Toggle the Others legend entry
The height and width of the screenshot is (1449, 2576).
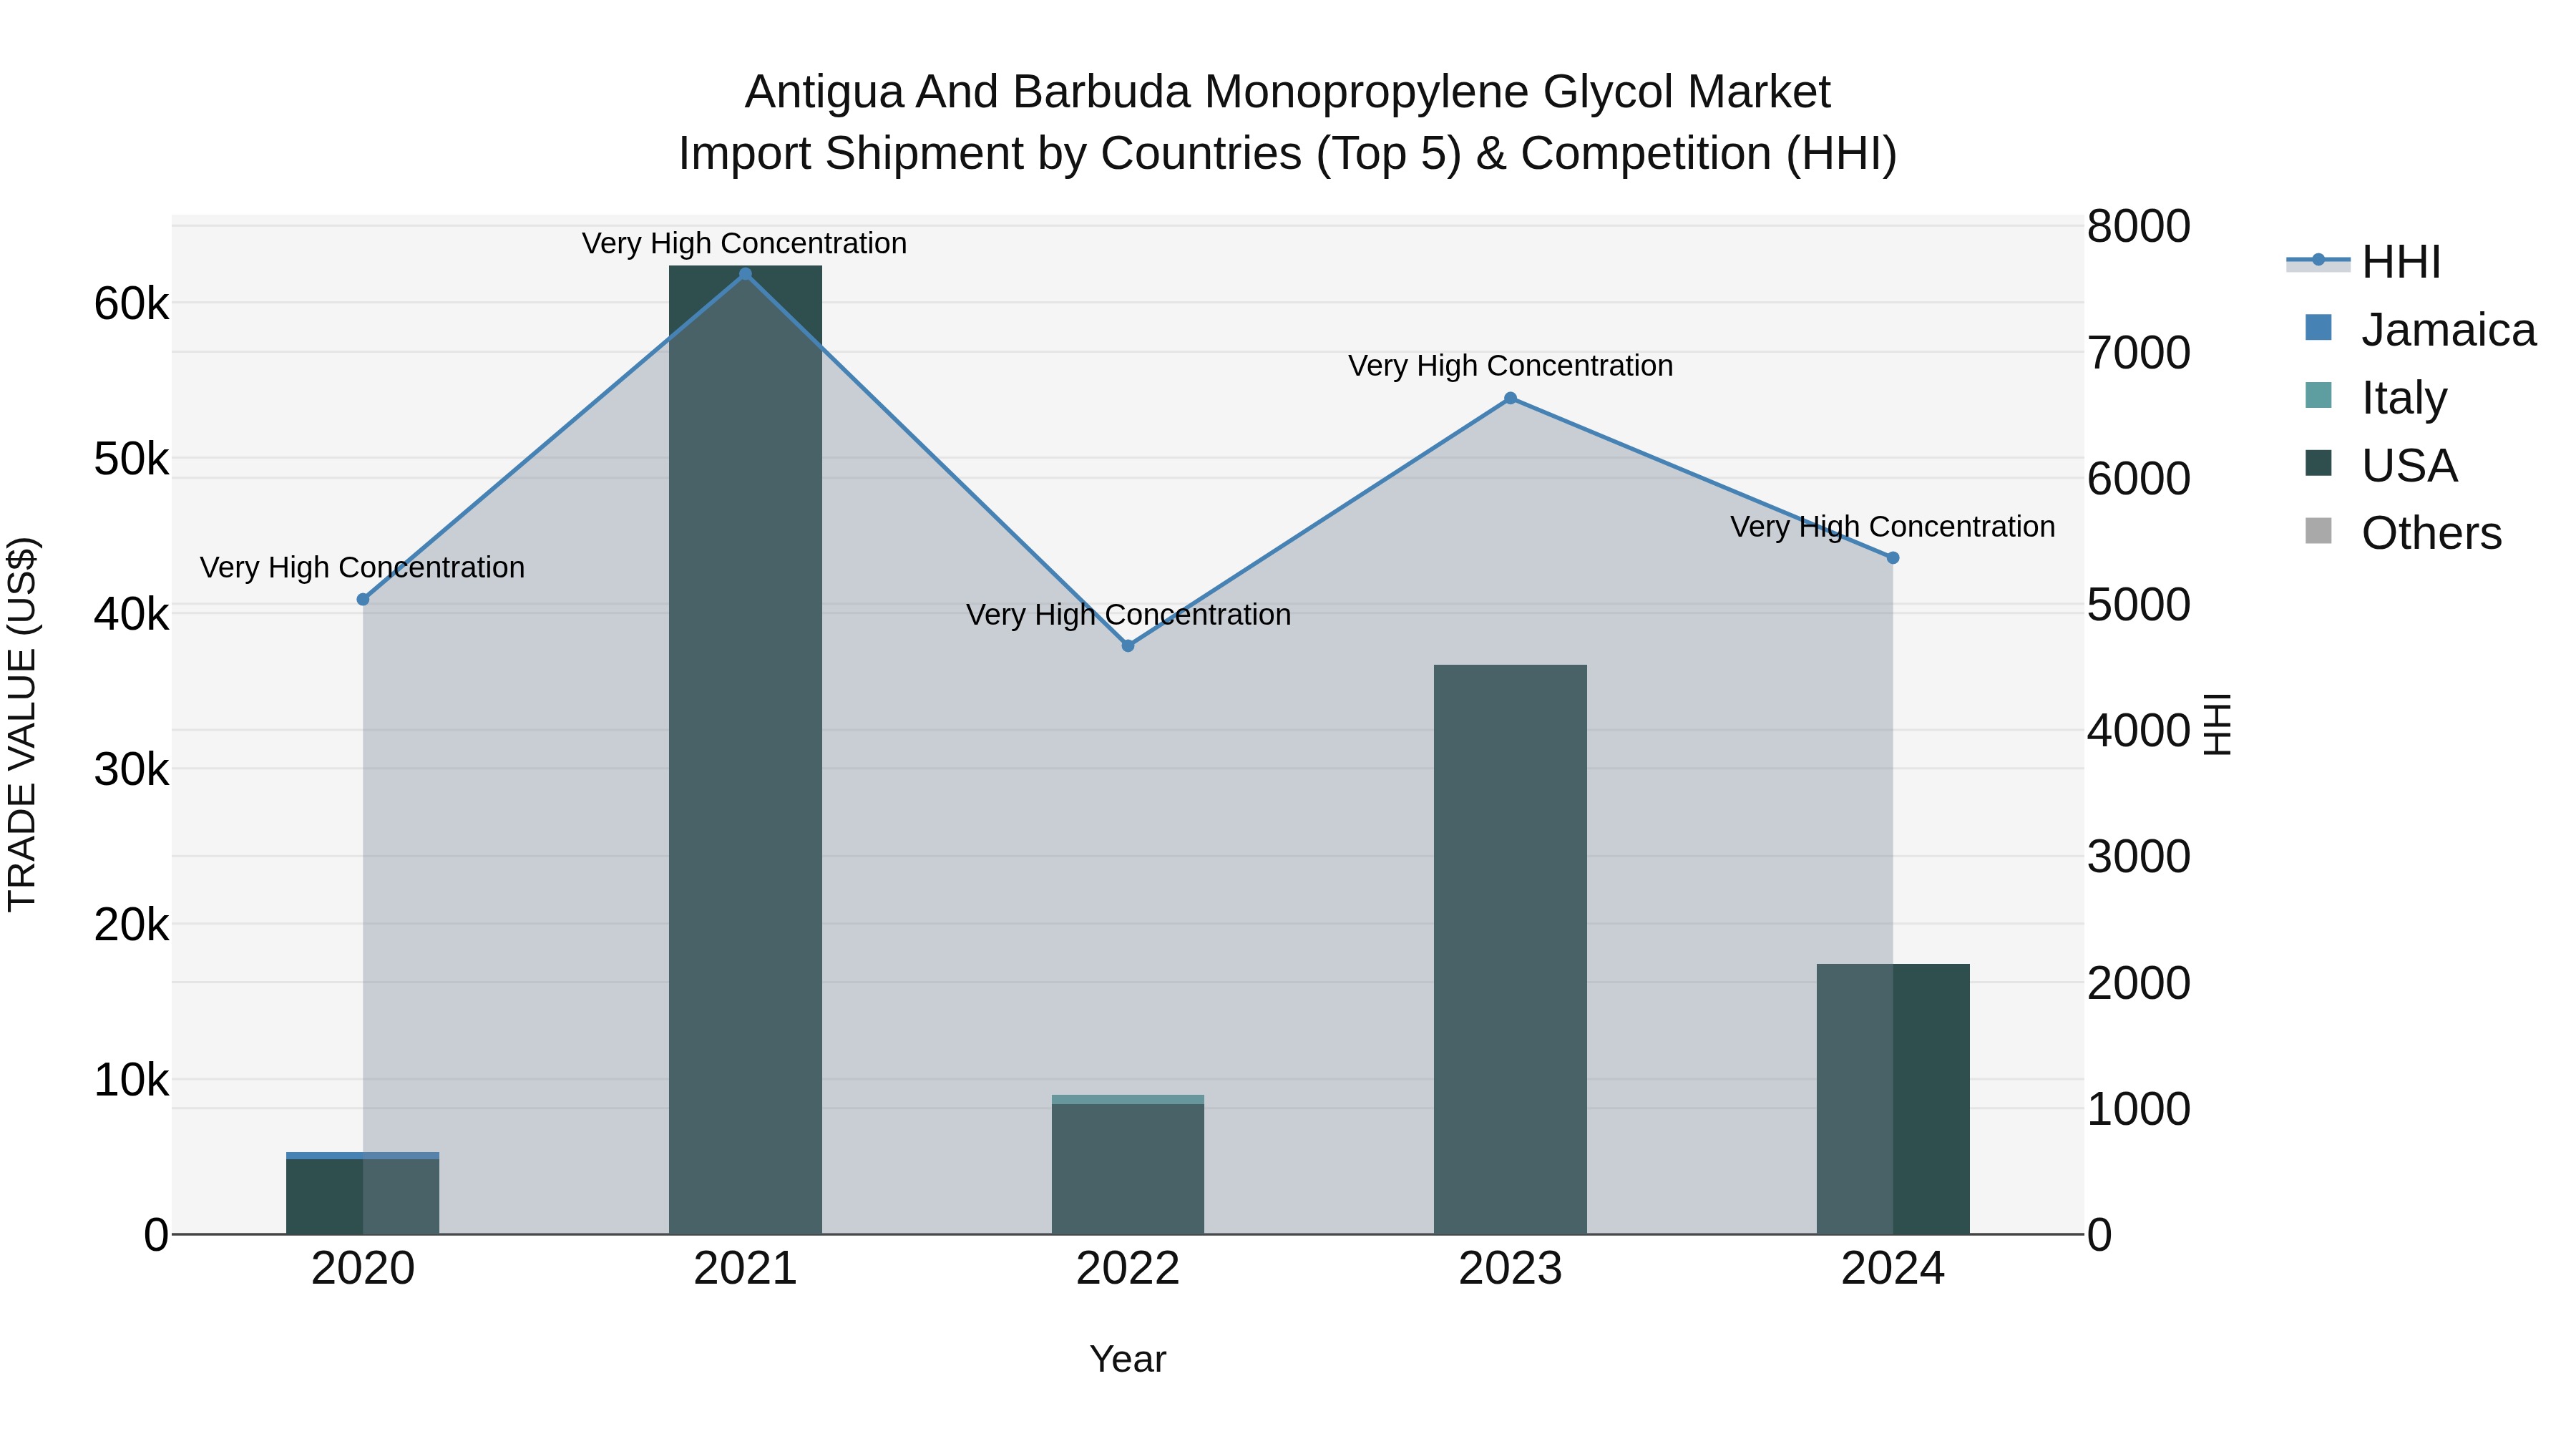(2403, 533)
